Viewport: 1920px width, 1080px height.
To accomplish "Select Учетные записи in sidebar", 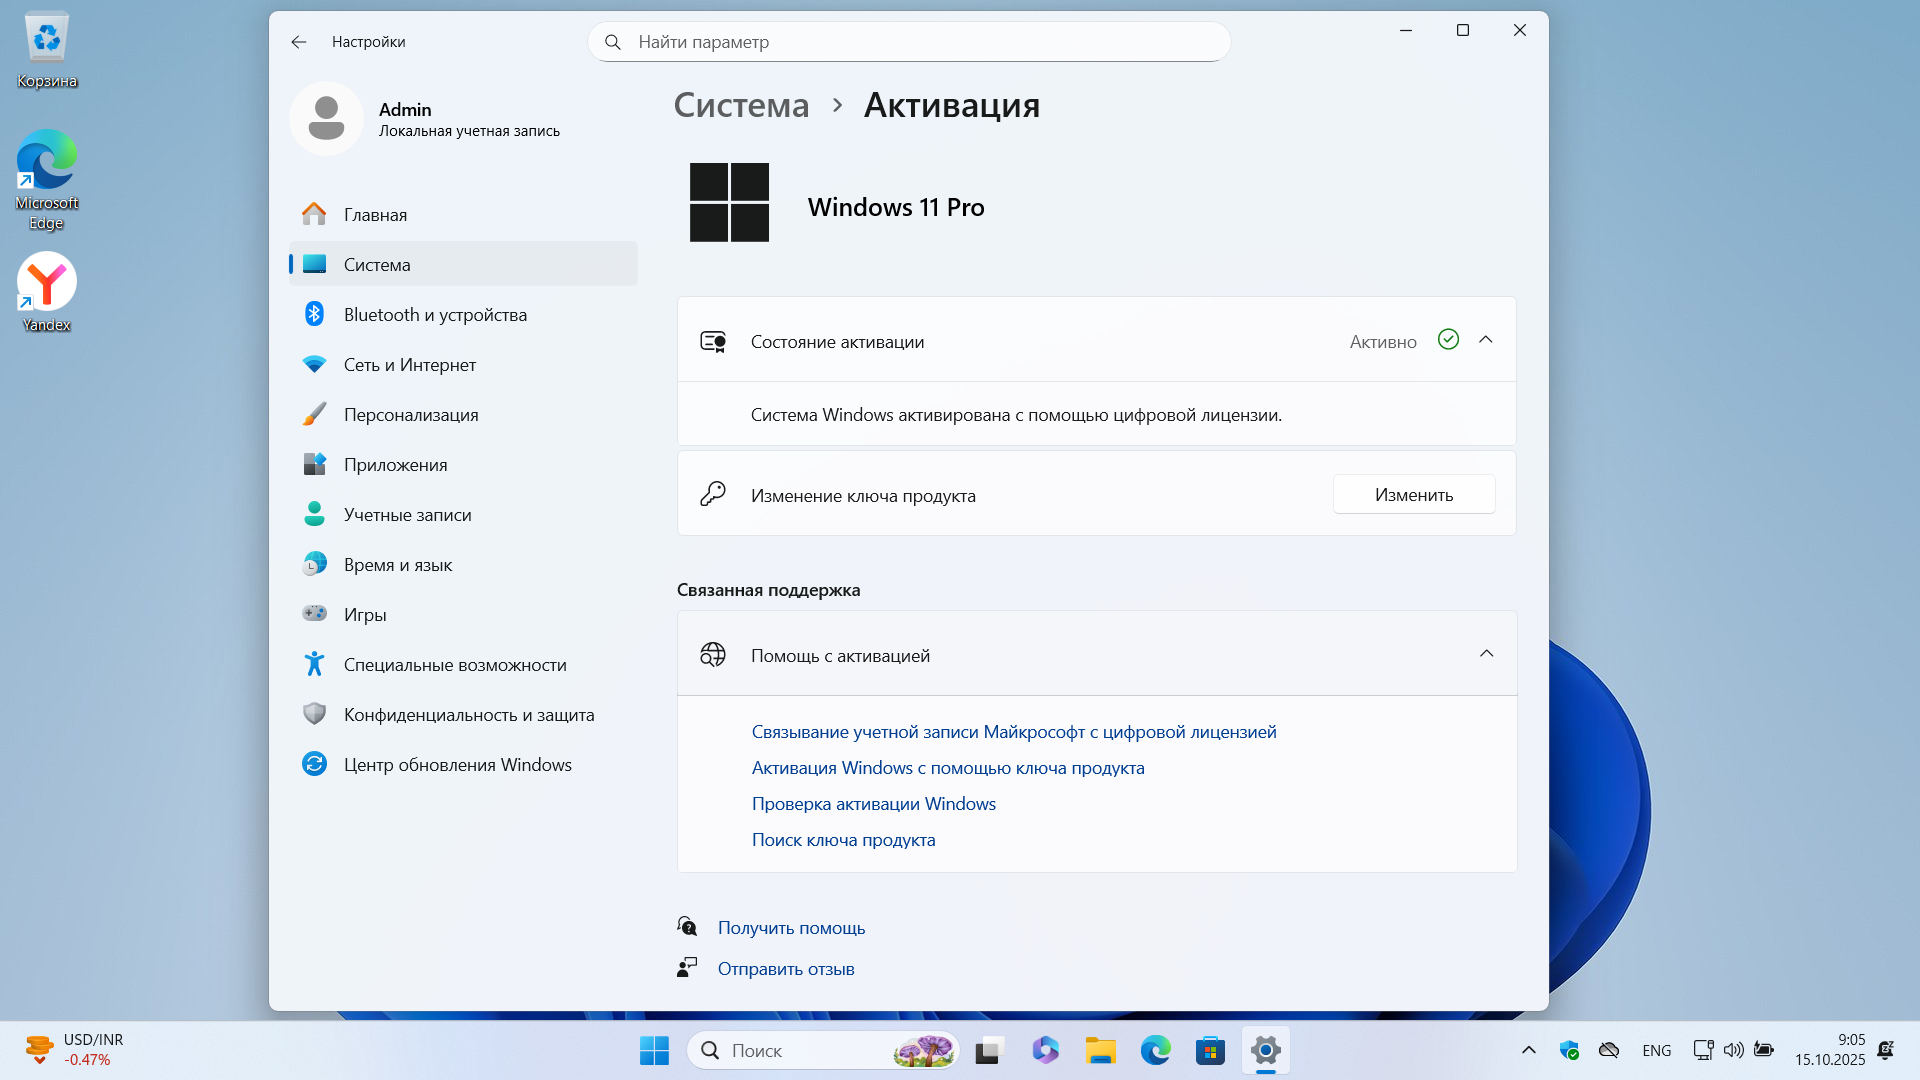I will (407, 515).
